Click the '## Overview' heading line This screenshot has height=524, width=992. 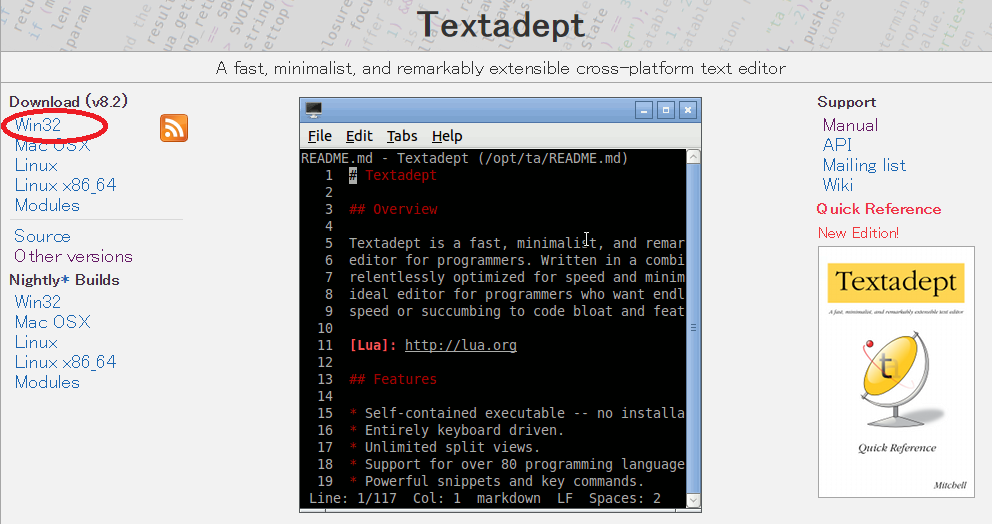click(x=393, y=209)
